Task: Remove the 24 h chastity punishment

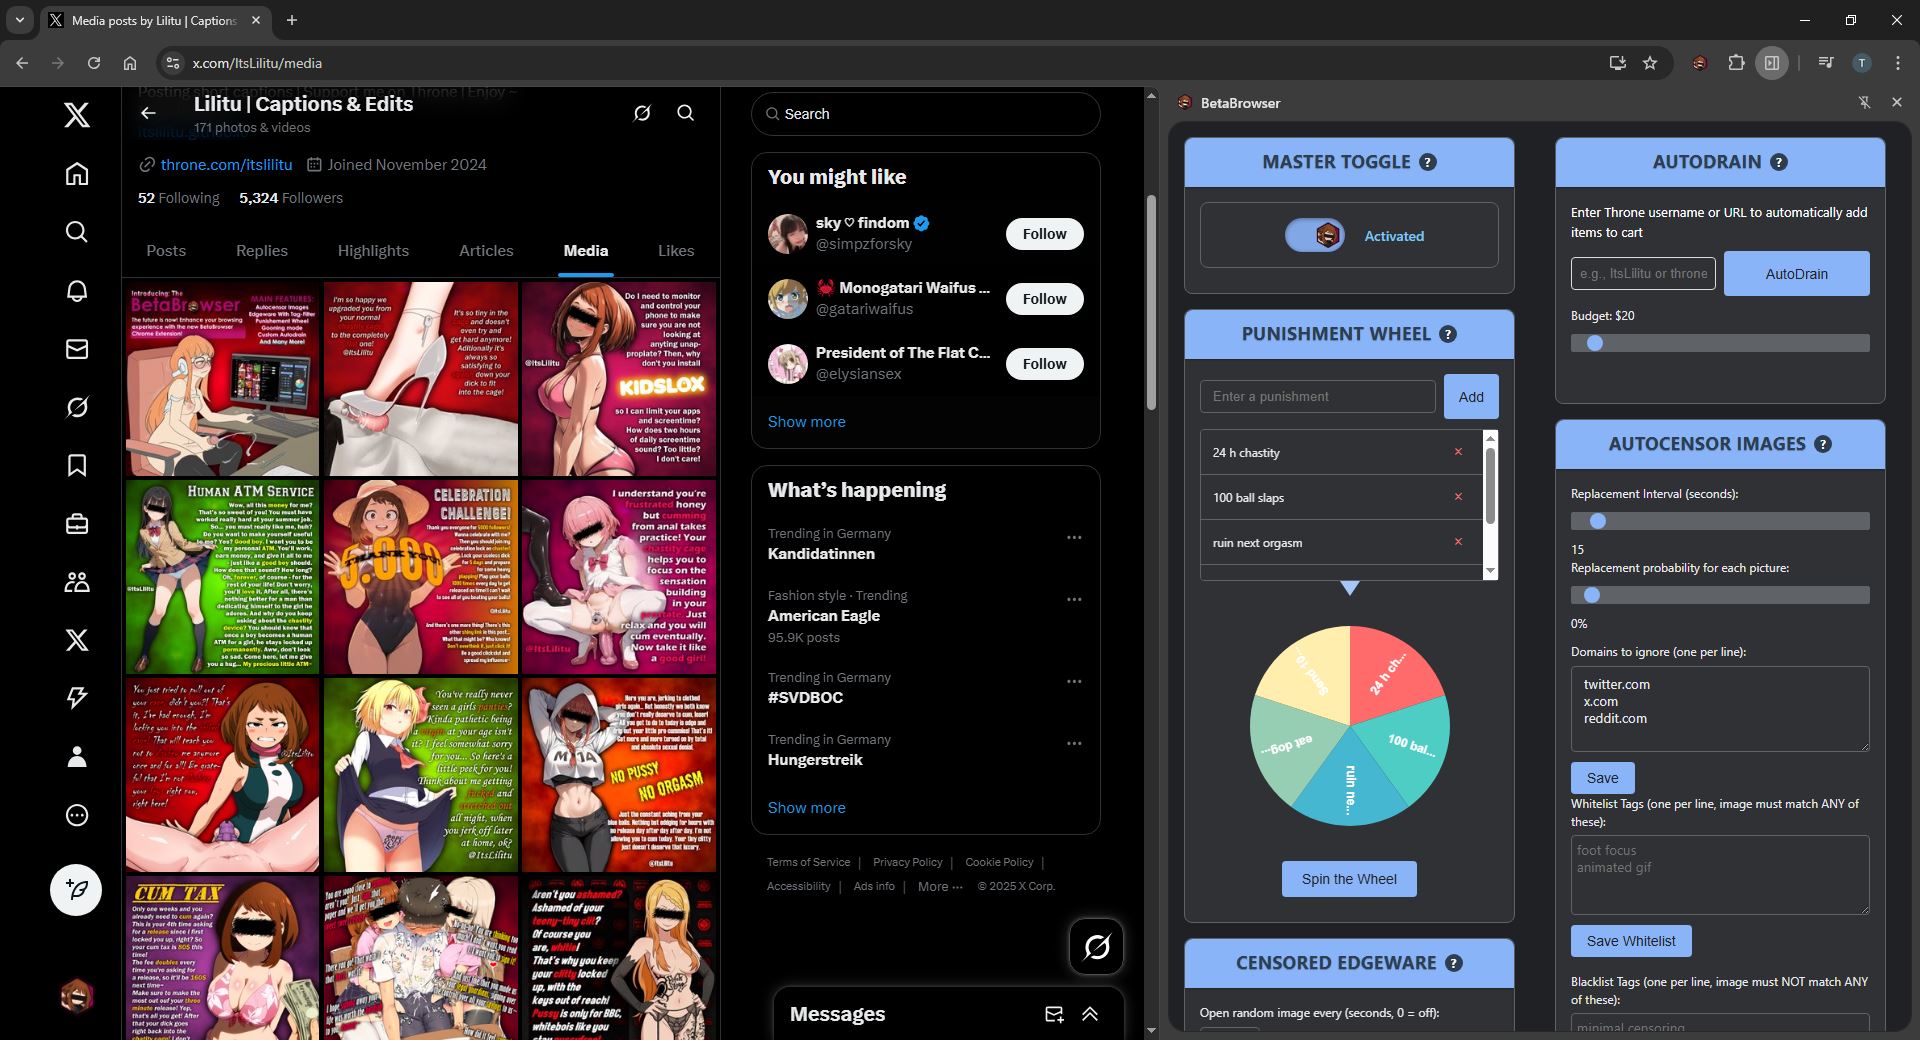Action: tap(1458, 452)
